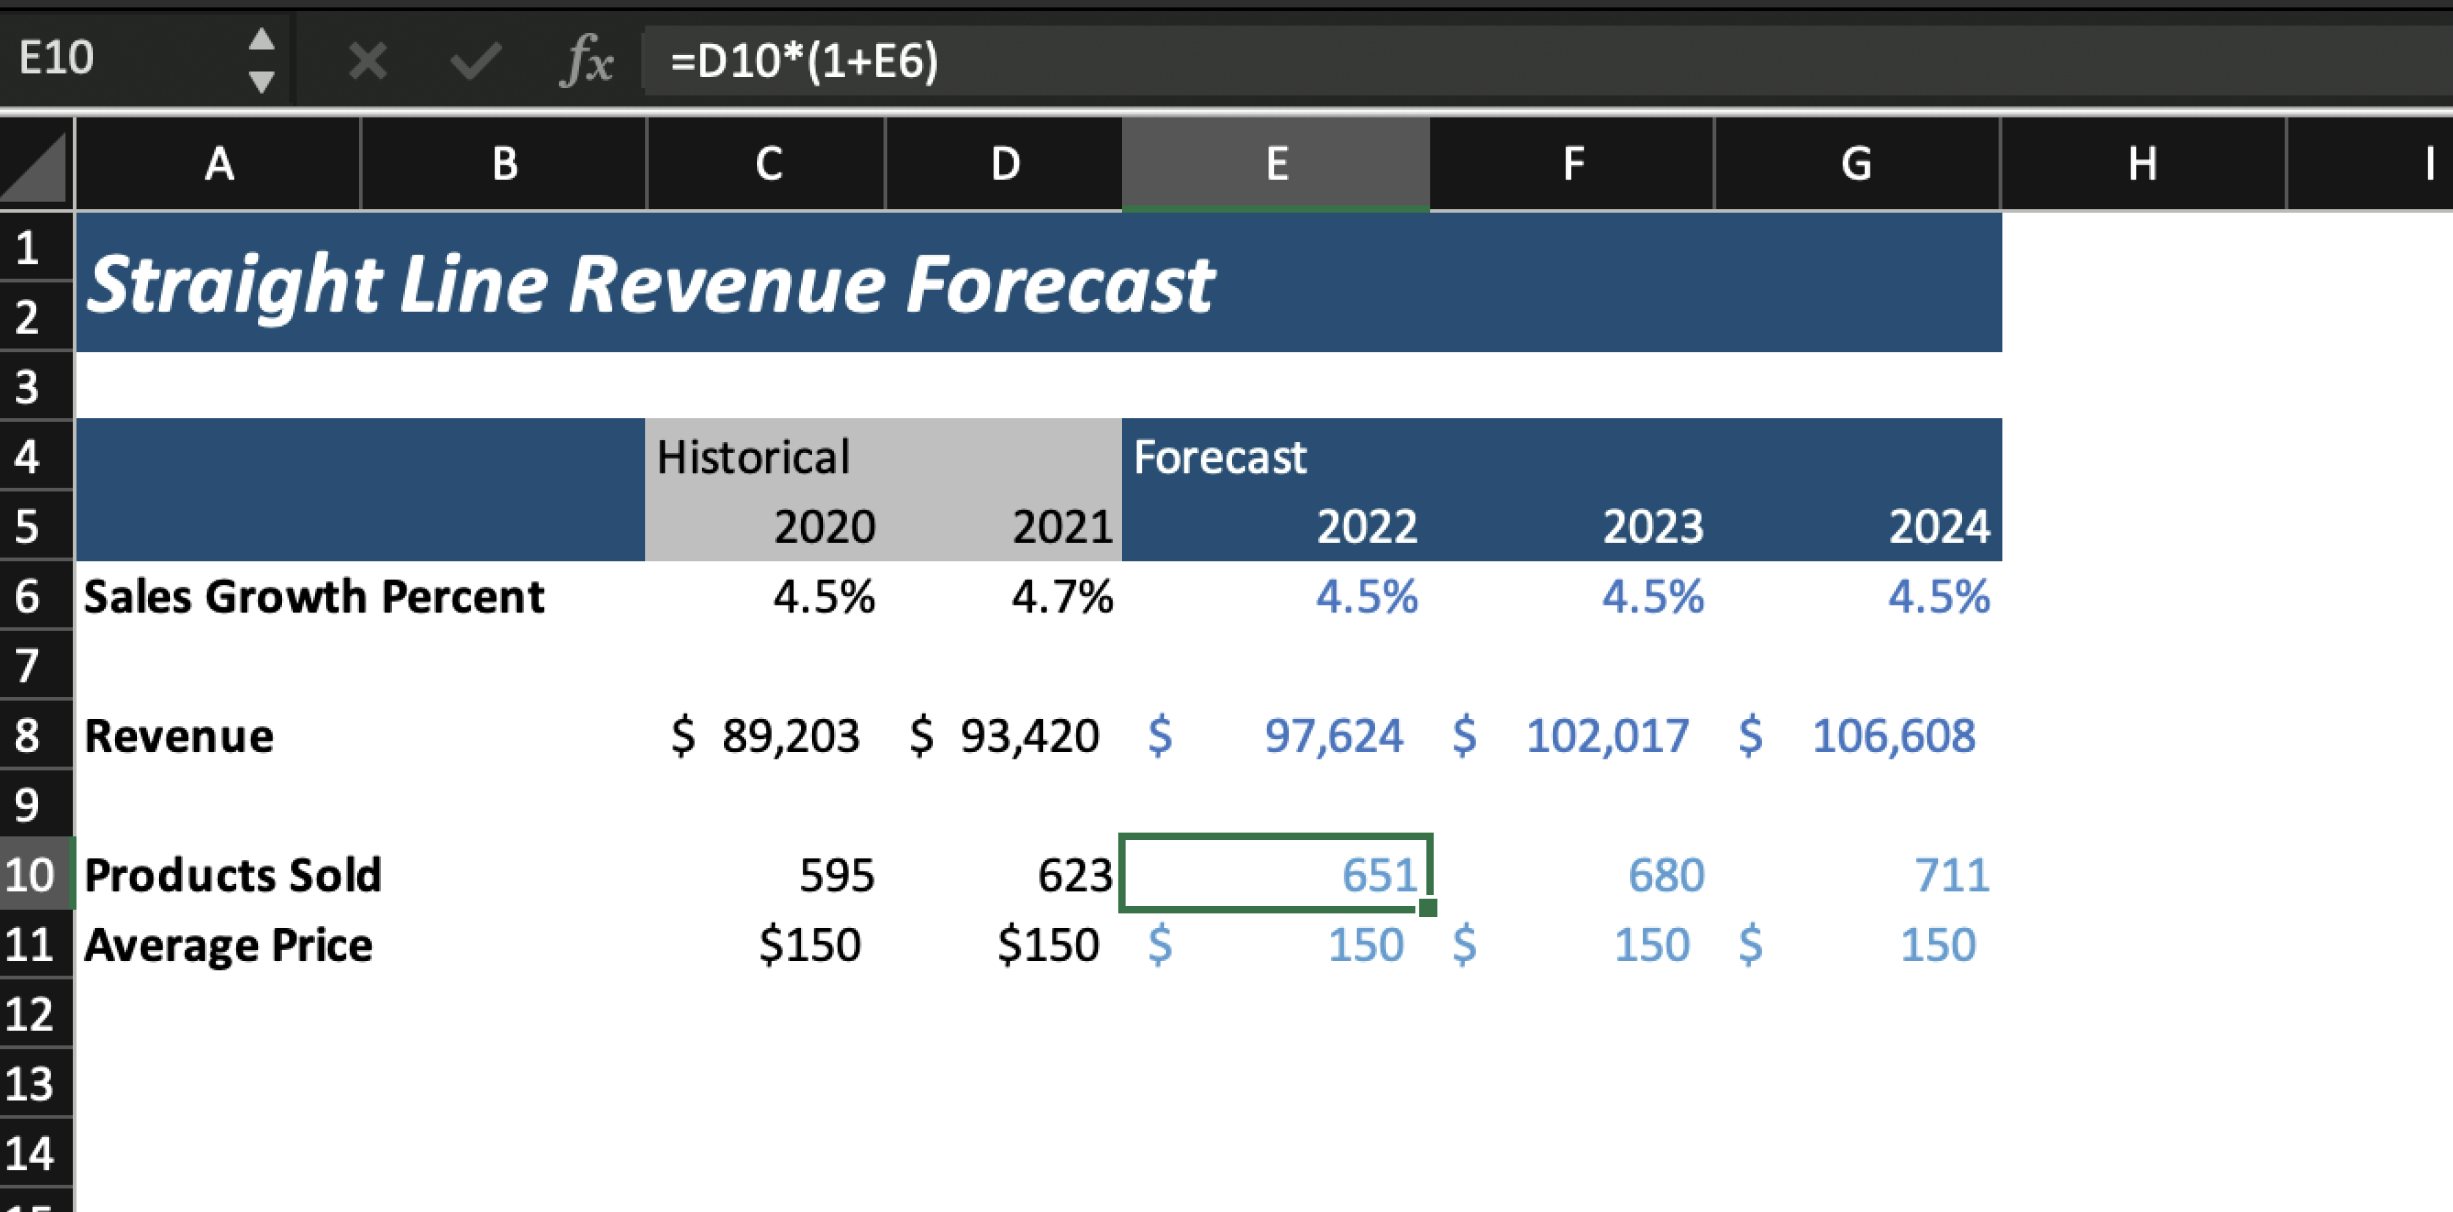Click the fill handle on cell E10
This screenshot has width=2453, height=1212.
click(1428, 907)
